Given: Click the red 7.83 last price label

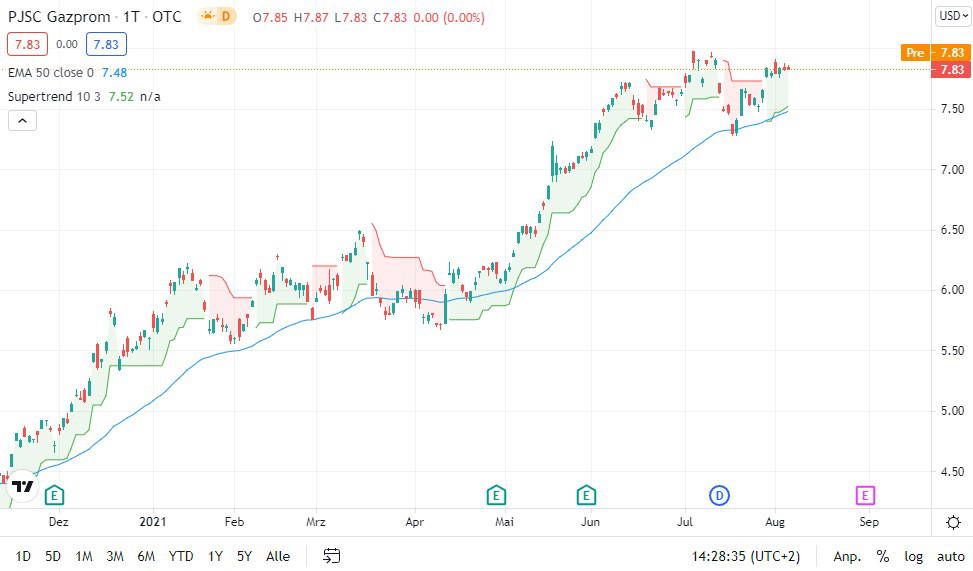Looking at the screenshot, I should (x=951, y=69).
